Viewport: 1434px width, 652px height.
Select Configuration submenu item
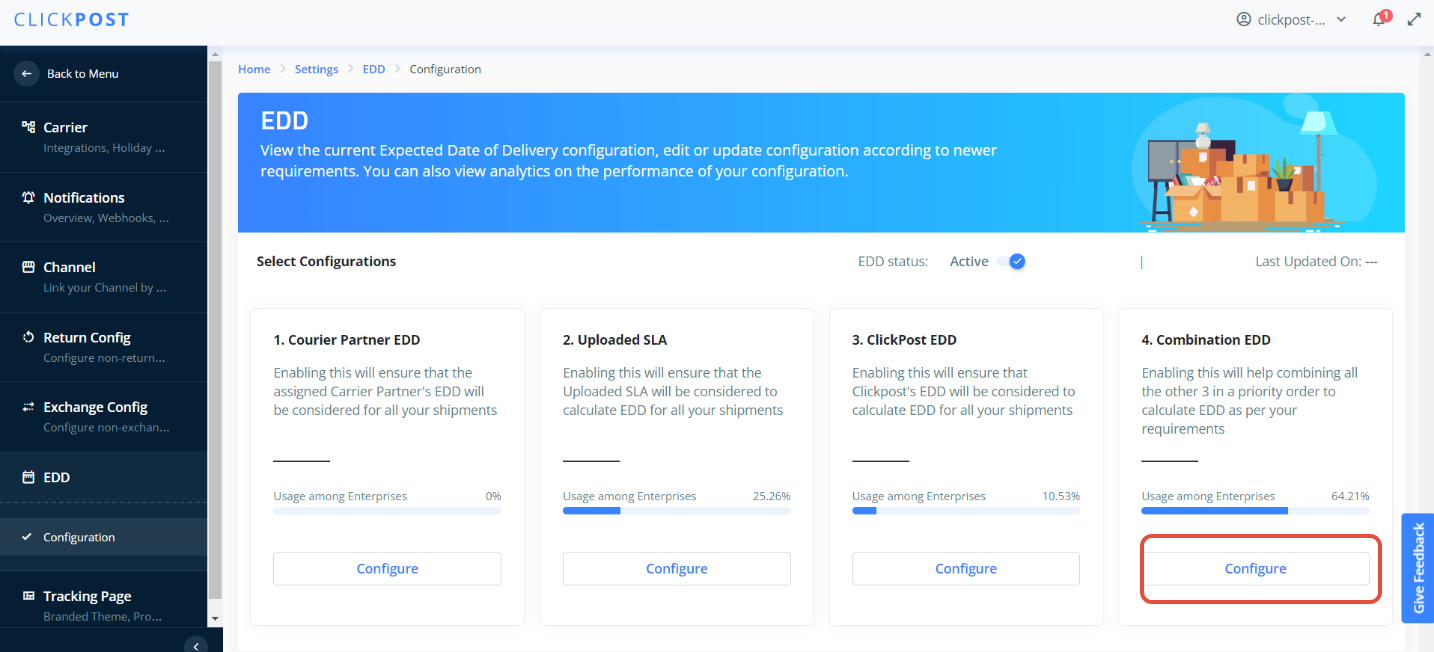click(x=104, y=537)
